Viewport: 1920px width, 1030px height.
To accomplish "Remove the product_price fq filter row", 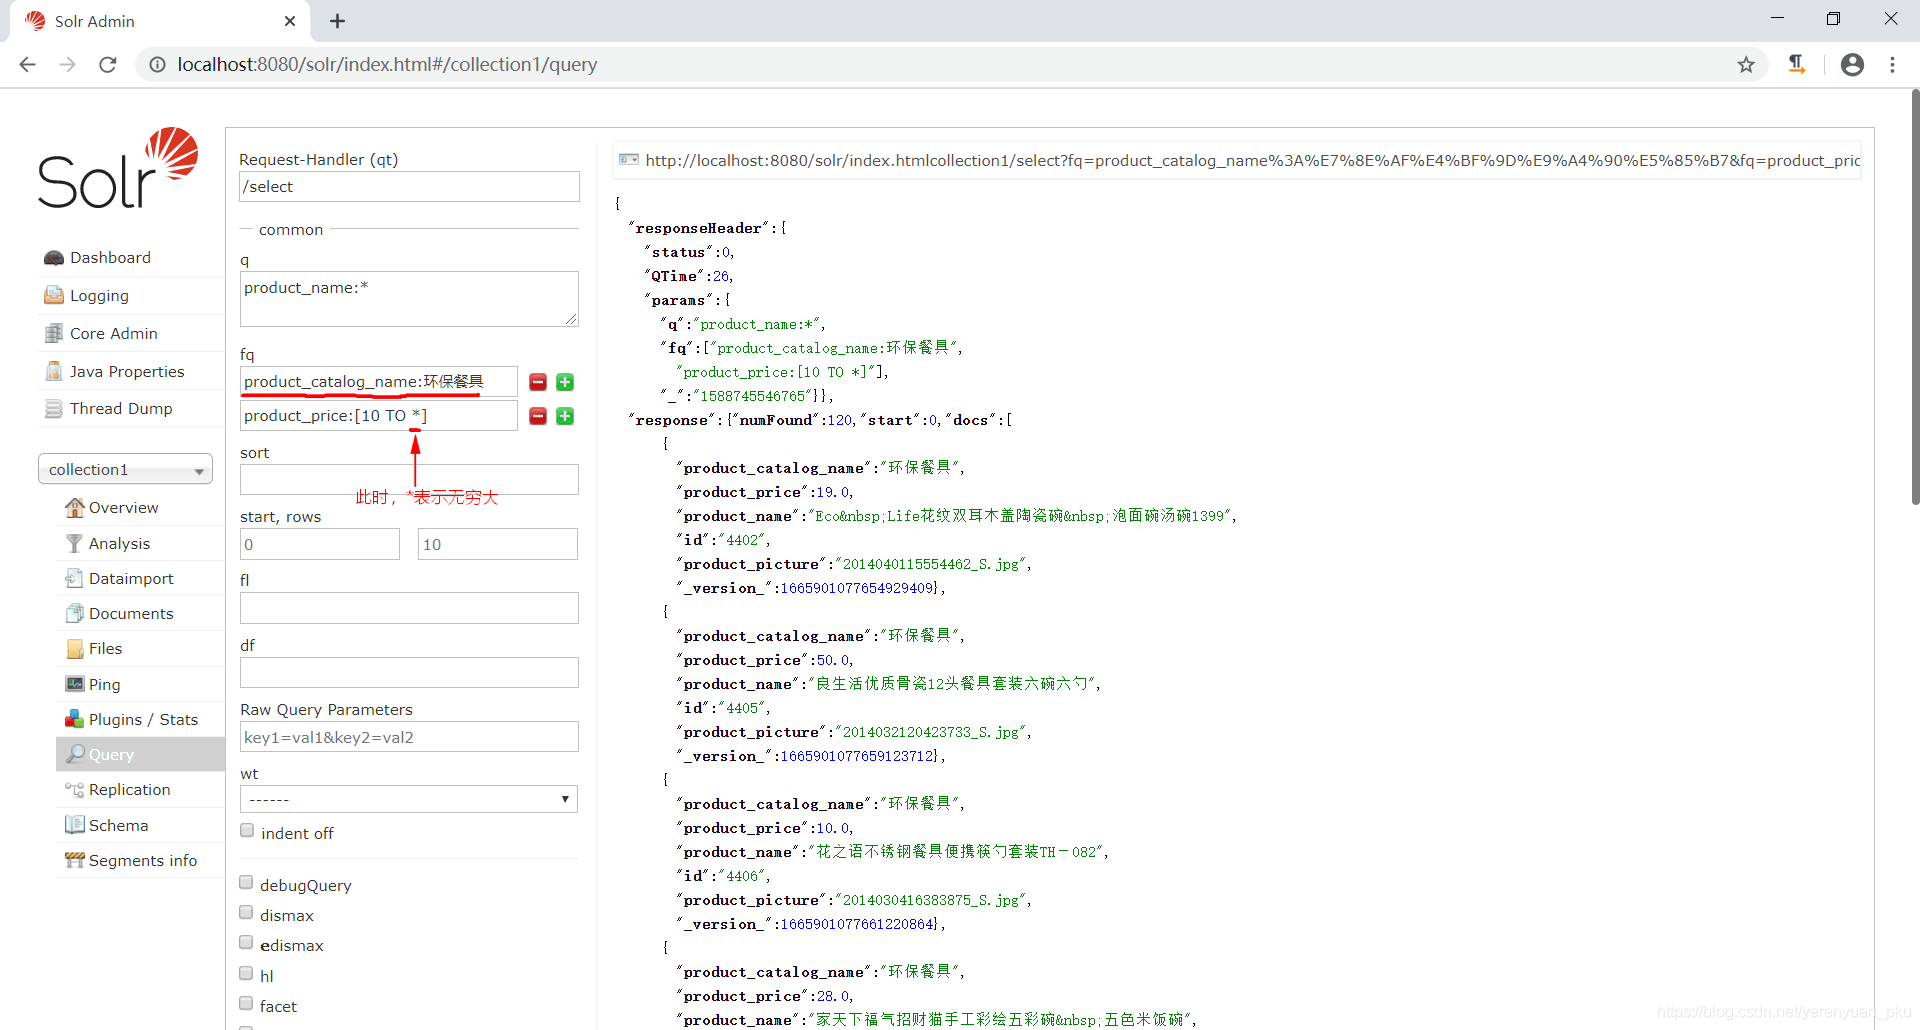I will point(538,416).
